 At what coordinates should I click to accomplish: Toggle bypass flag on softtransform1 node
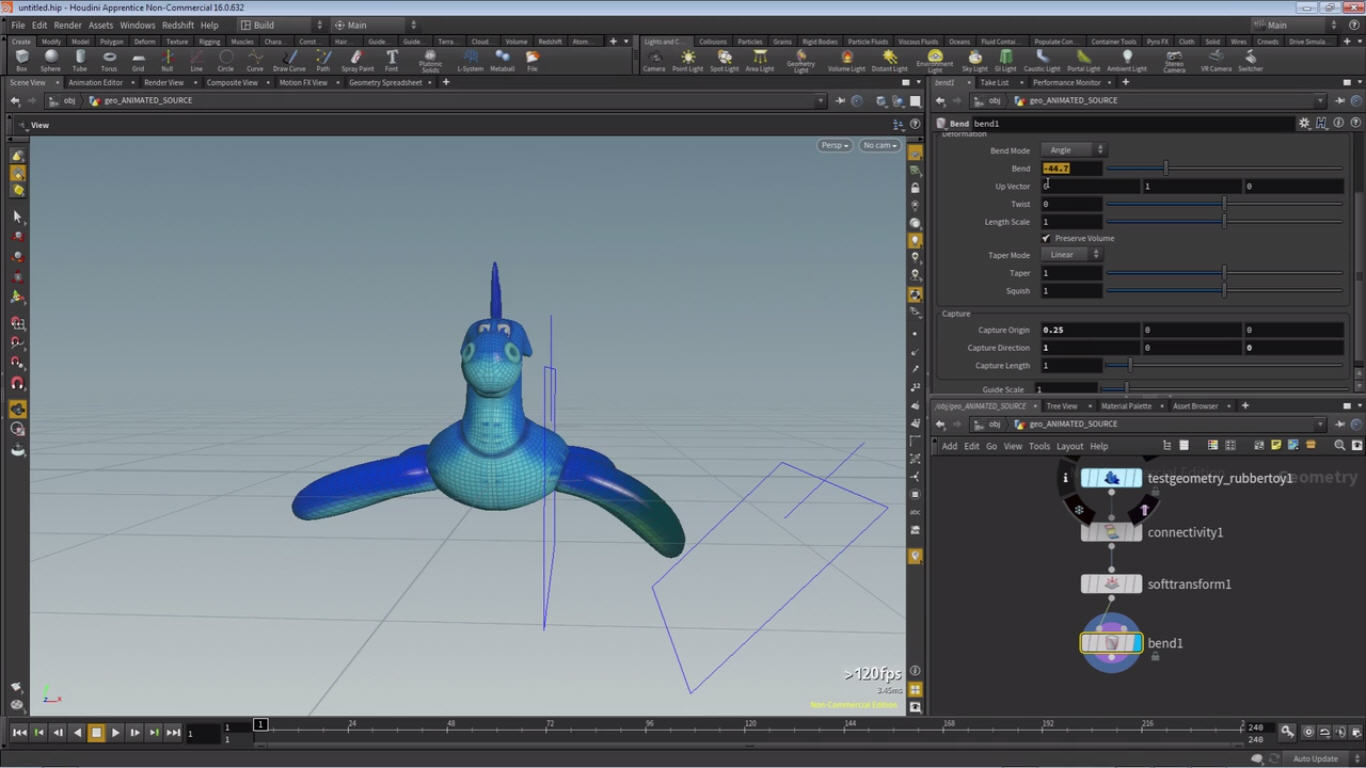[x=1087, y=584]
